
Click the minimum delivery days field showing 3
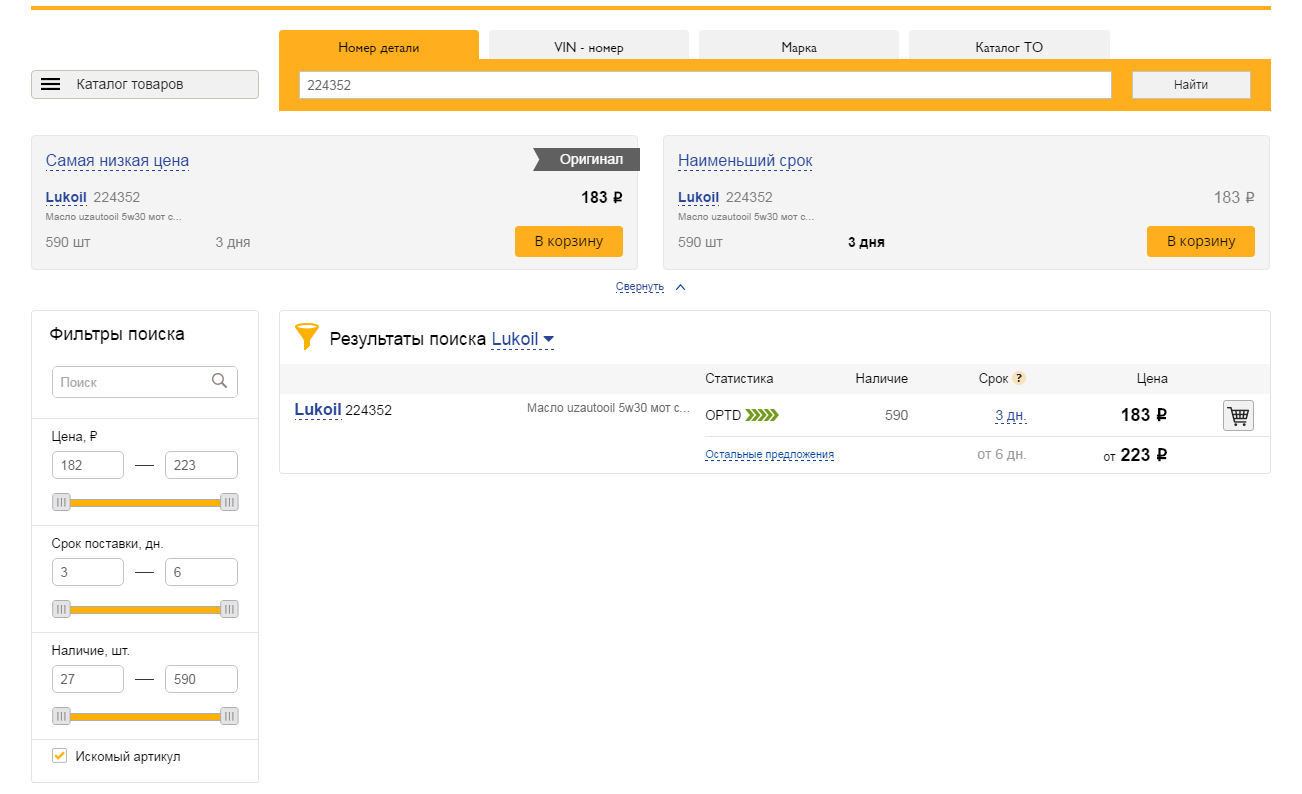pyautogui.click(x=88, y=572)
